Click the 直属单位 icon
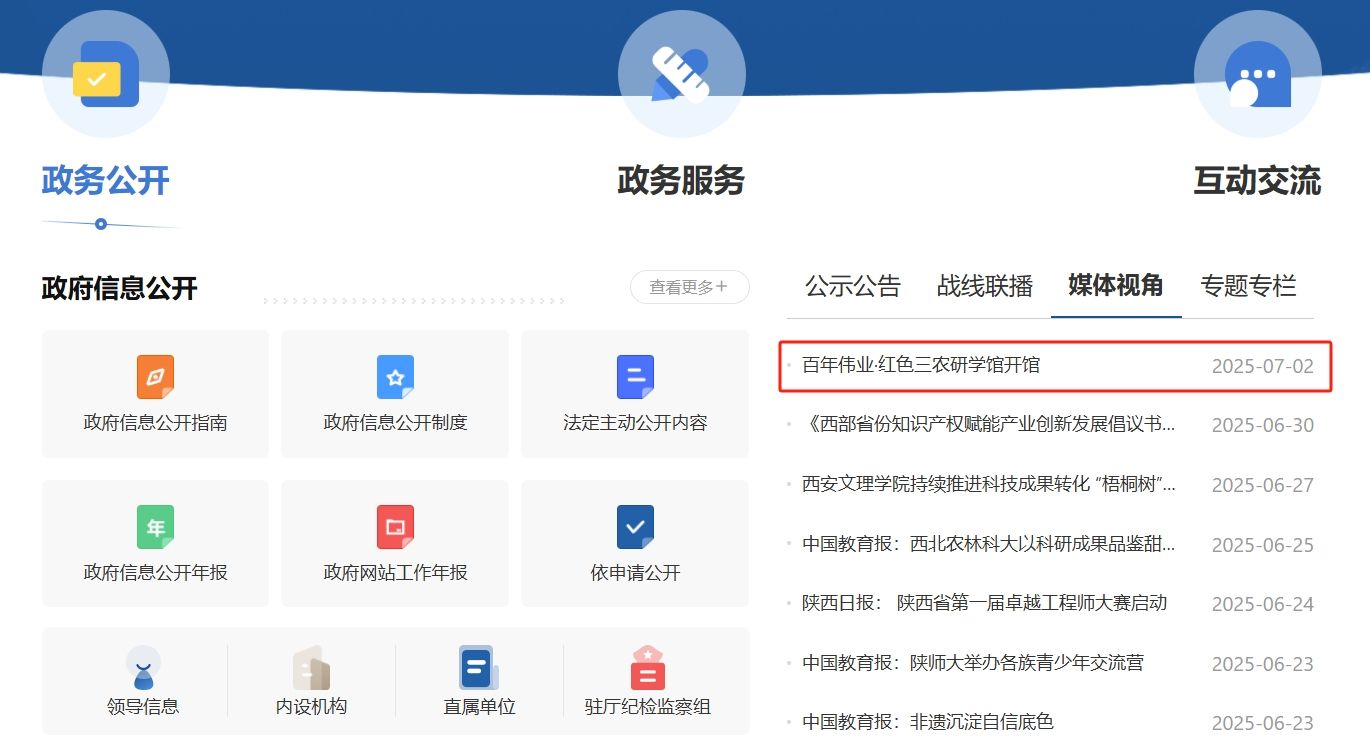 [479, 667]
